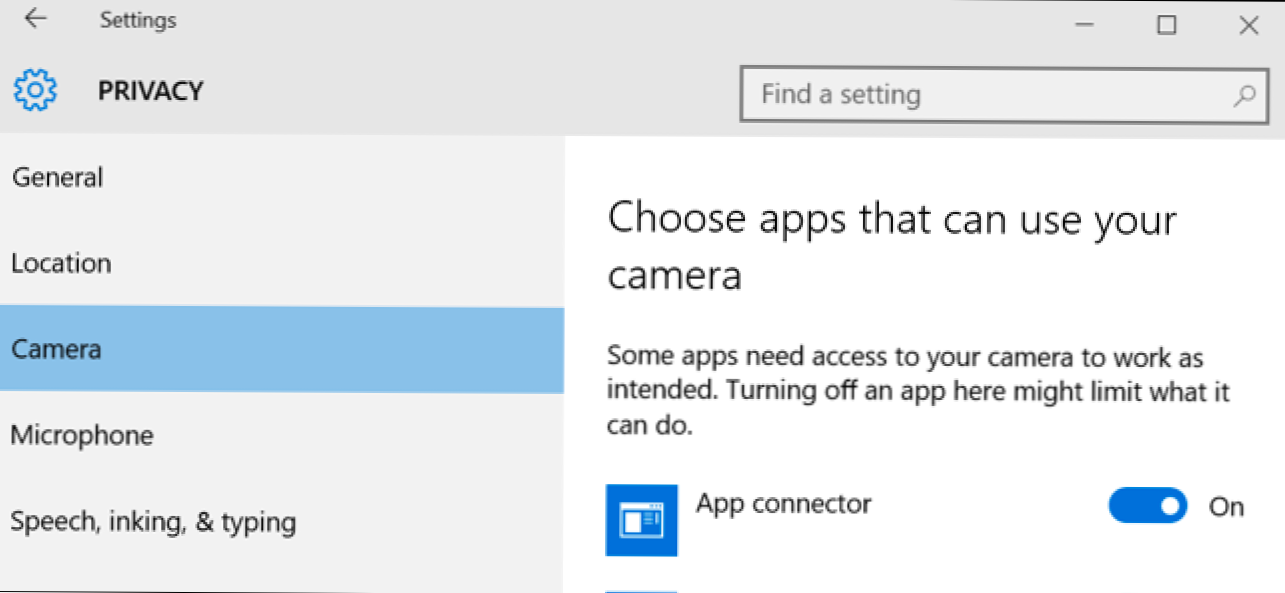Screen dimensions: 1285x593
Task: Click the magnifier search icon
Action: pos(1244,96)
